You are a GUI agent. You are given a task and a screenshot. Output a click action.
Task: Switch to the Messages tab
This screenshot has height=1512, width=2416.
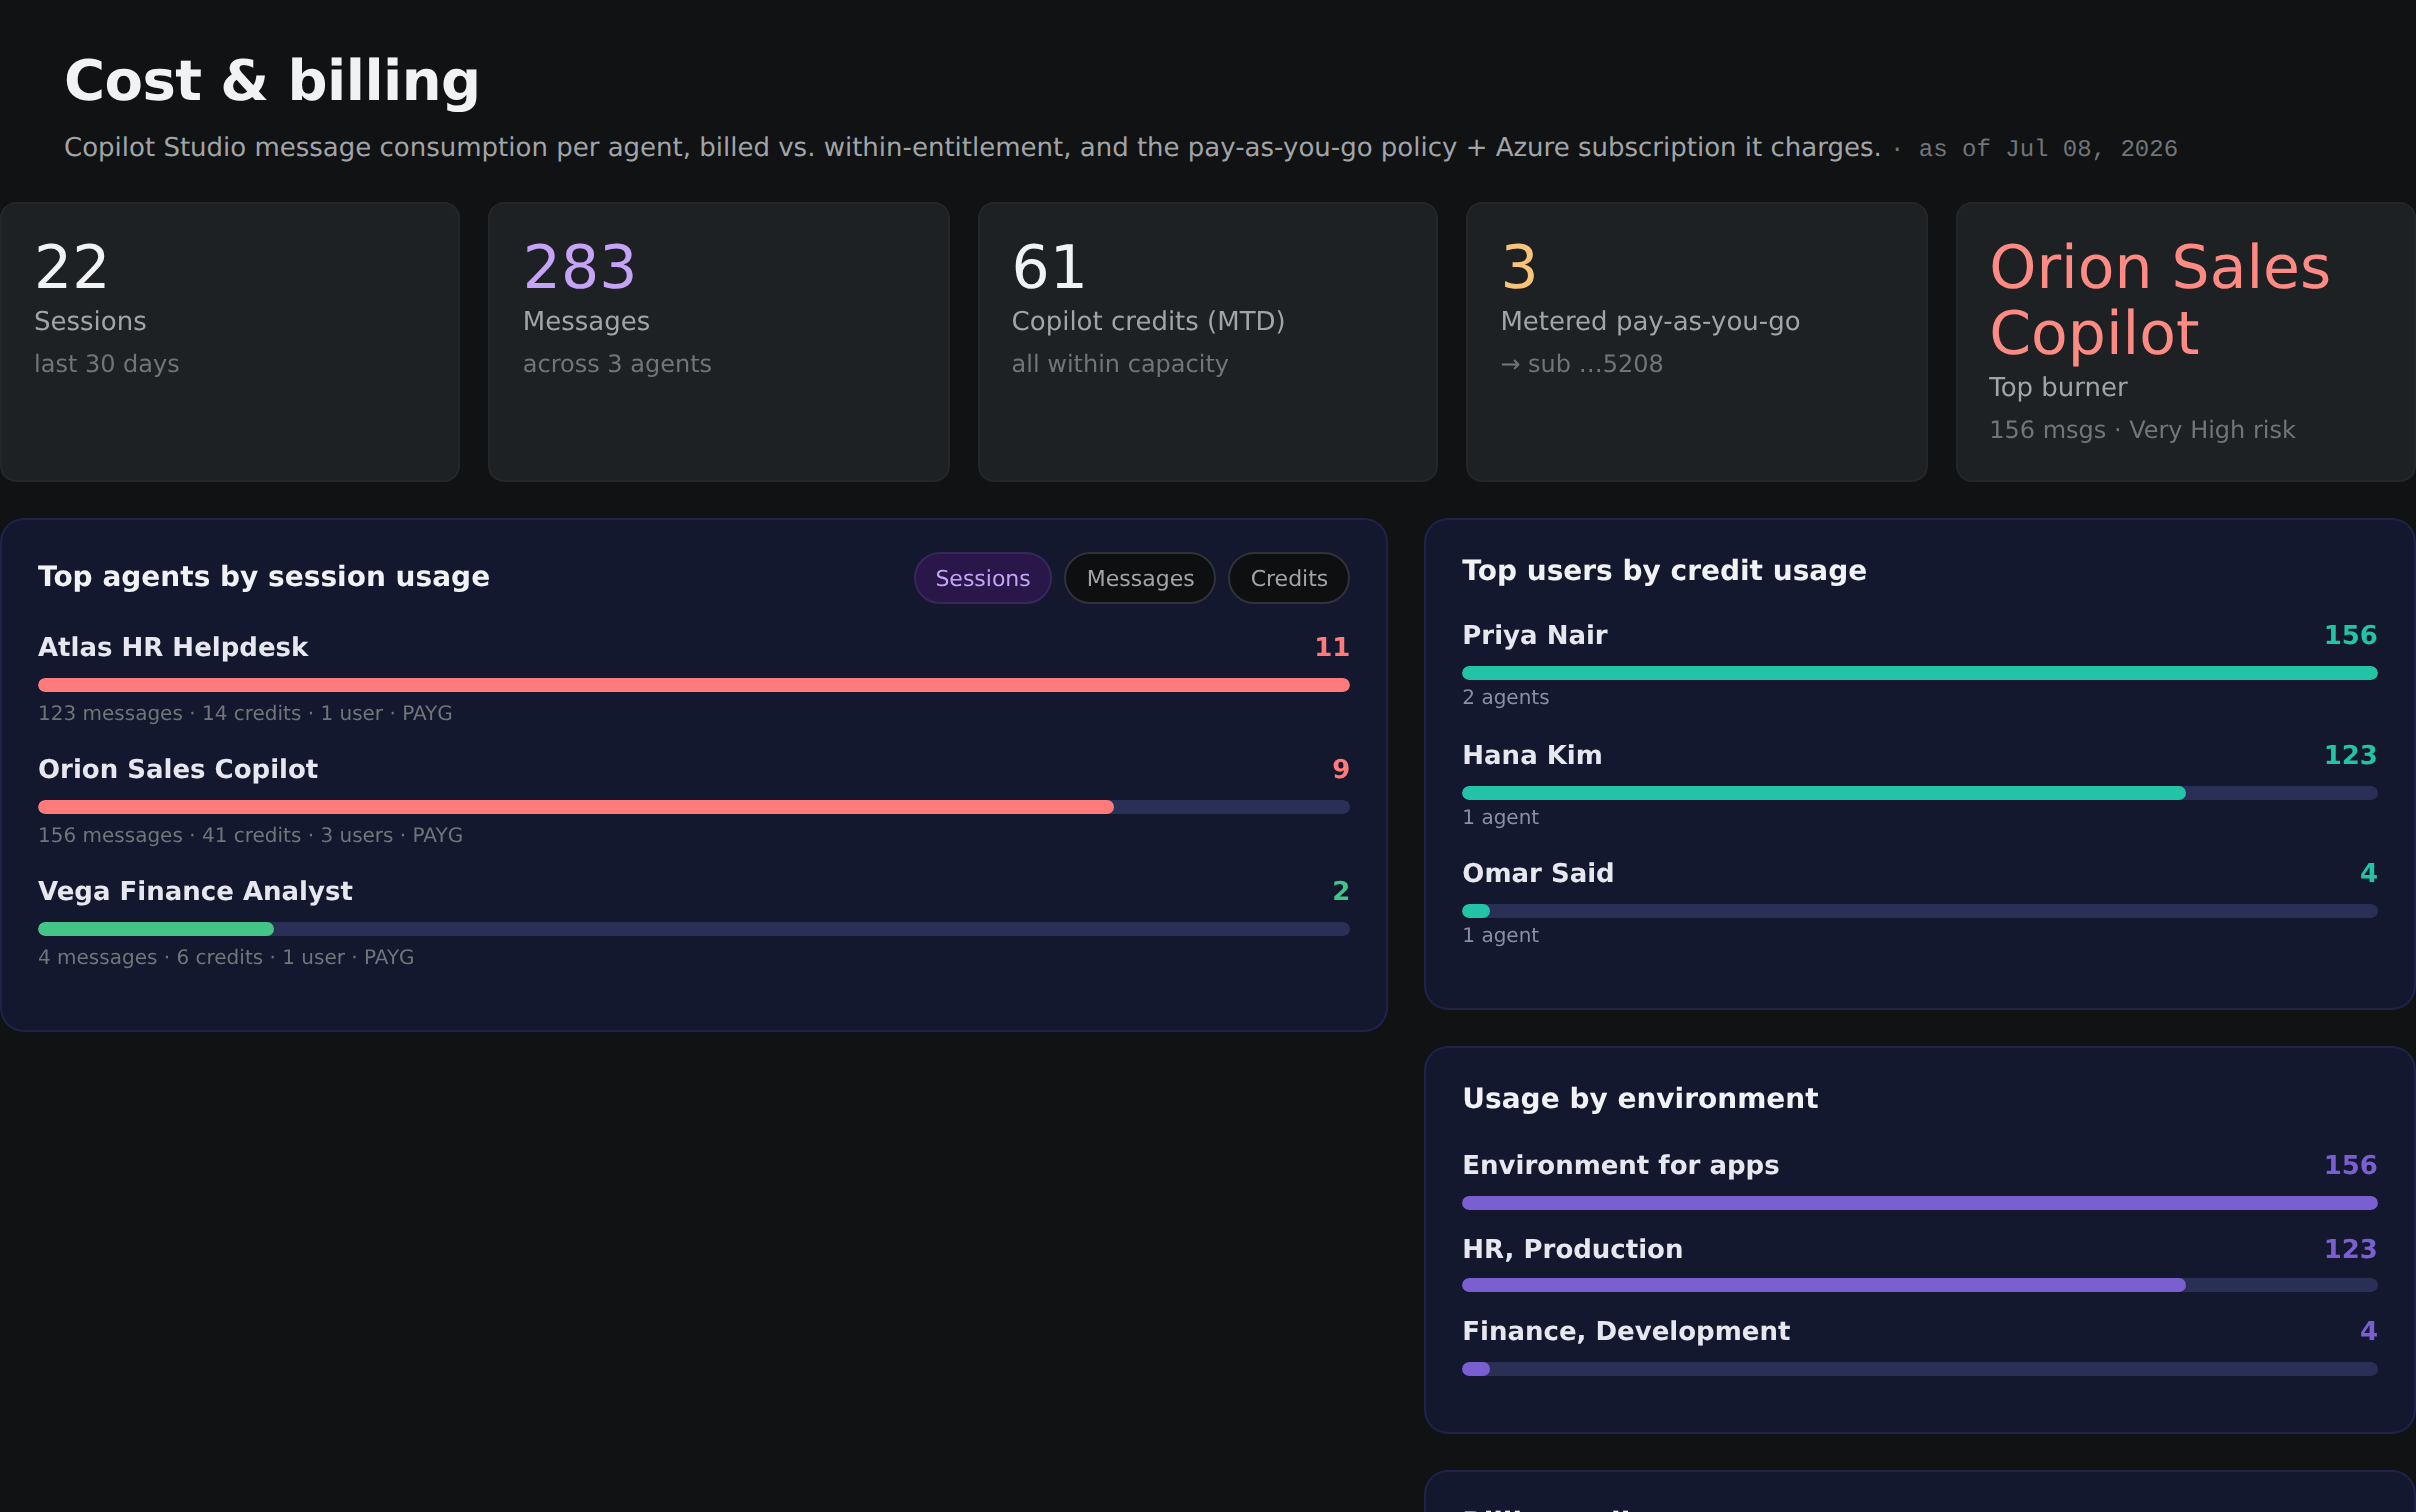pos(1140,578)
